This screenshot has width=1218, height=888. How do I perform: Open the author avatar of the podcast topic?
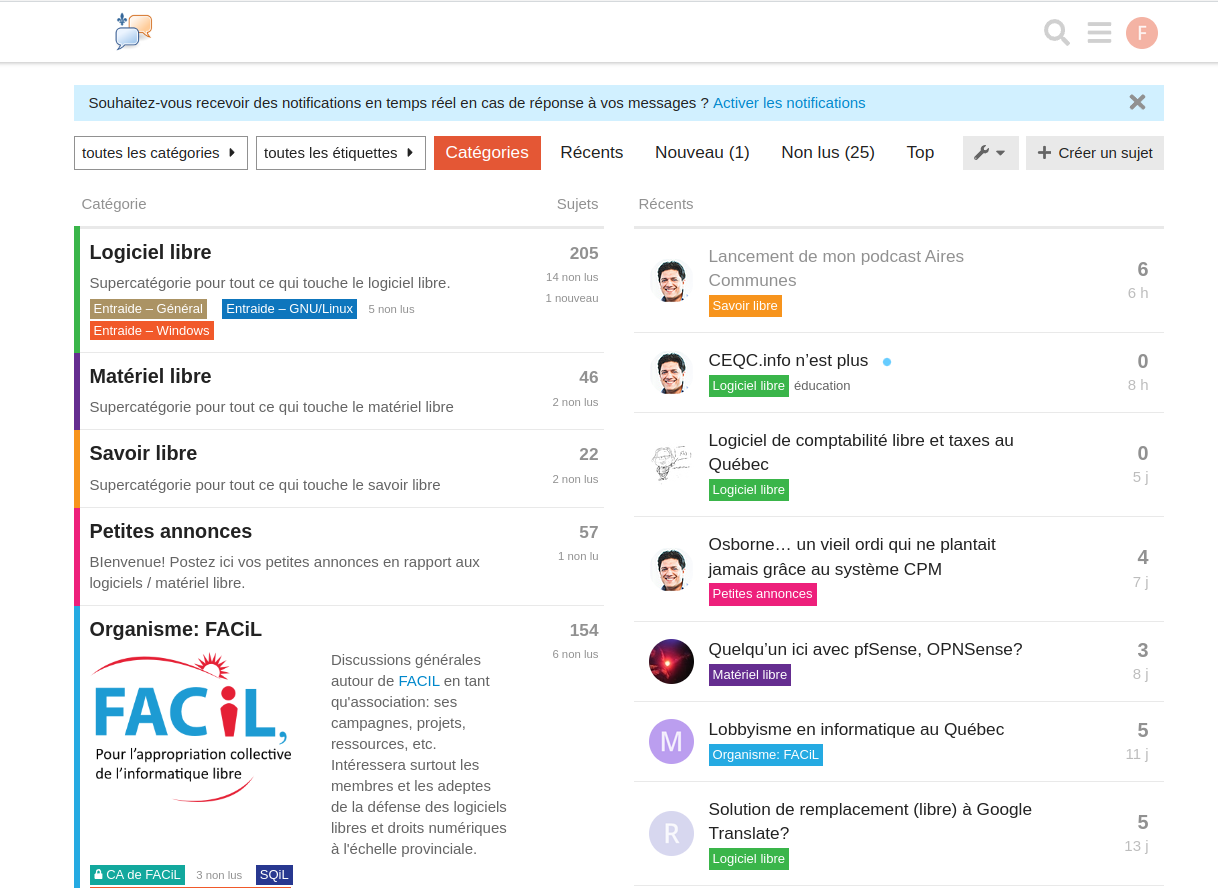(671, 281)
